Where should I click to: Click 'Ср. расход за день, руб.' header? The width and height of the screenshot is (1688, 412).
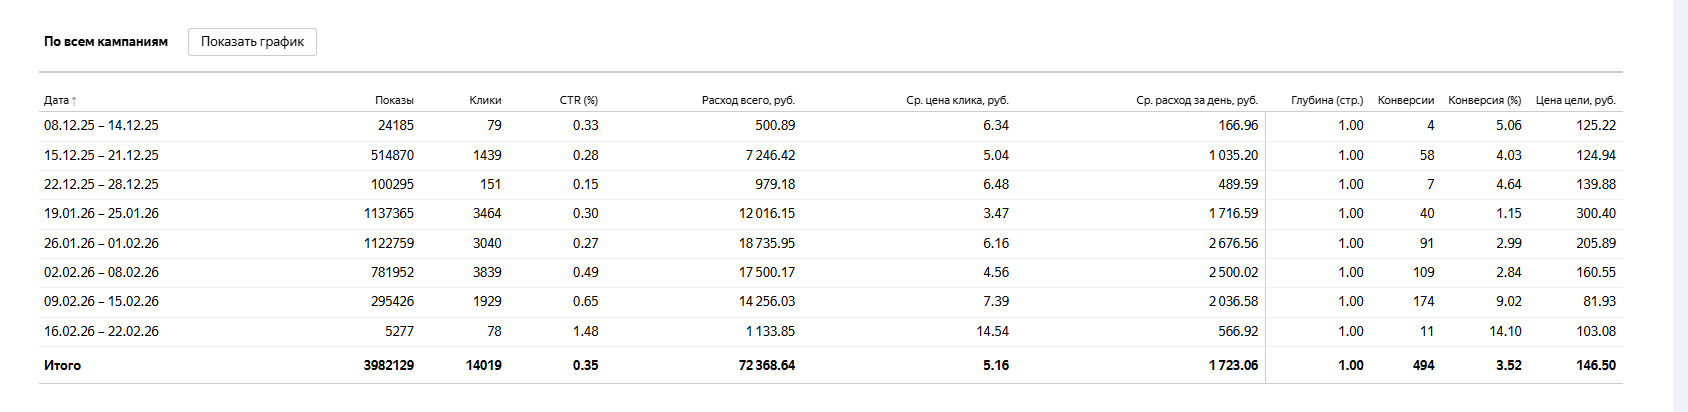[x=1196, y=100]
